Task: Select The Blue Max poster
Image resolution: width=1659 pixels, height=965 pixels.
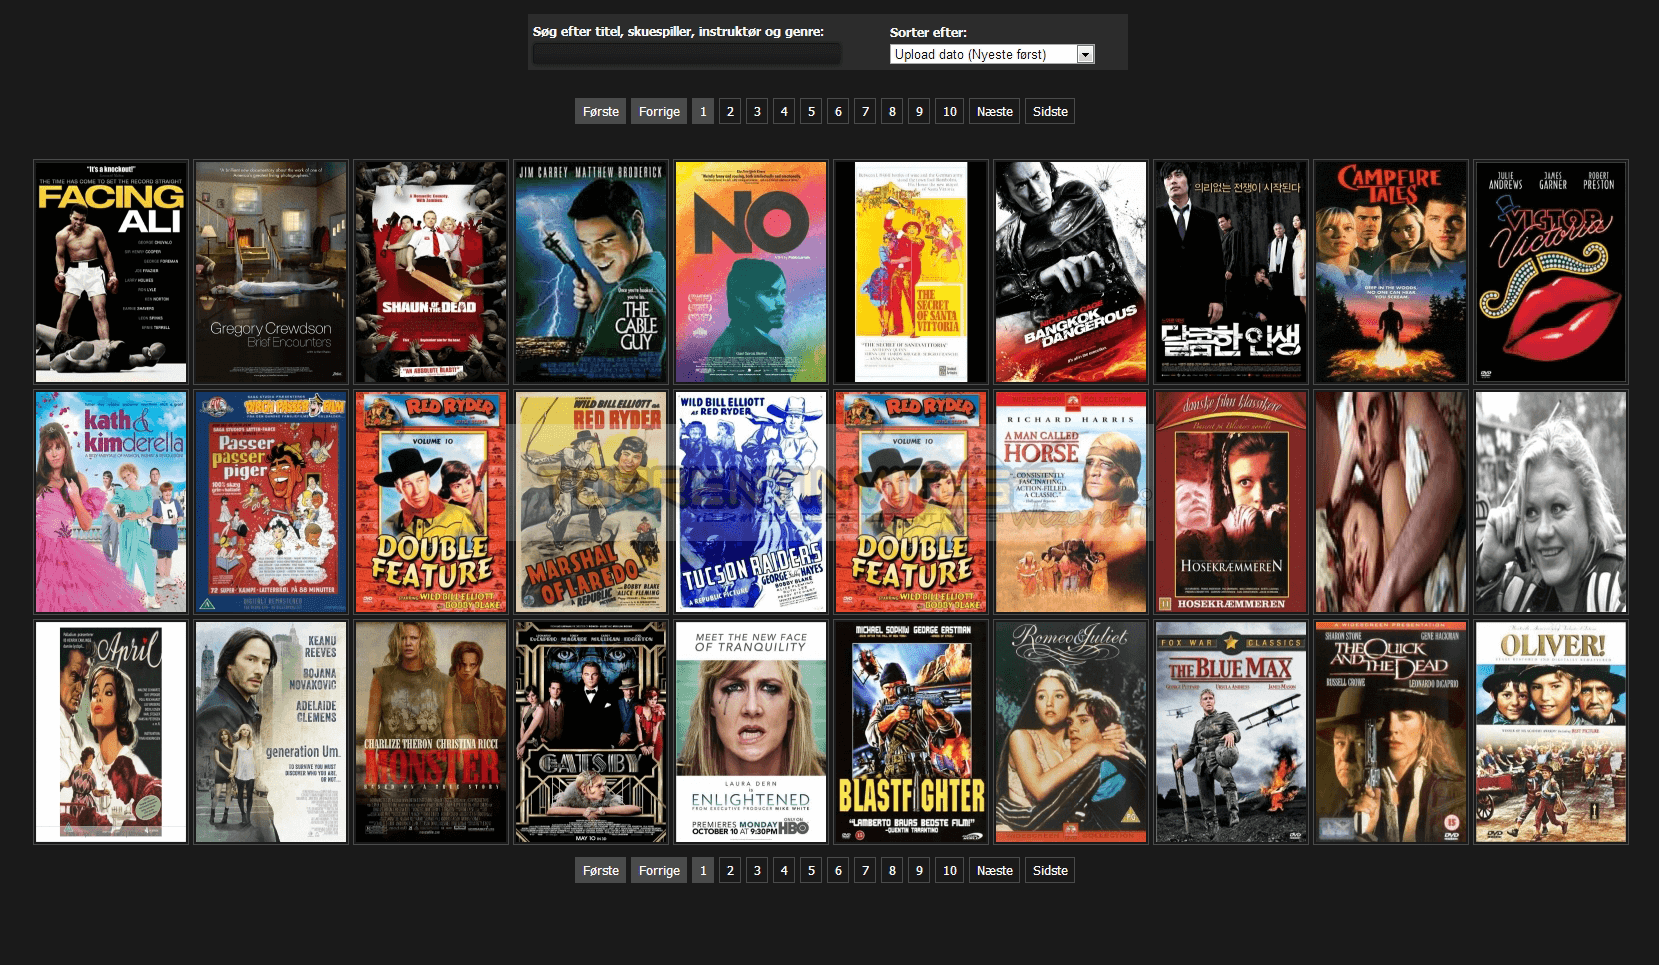Action: point(1231,732)
